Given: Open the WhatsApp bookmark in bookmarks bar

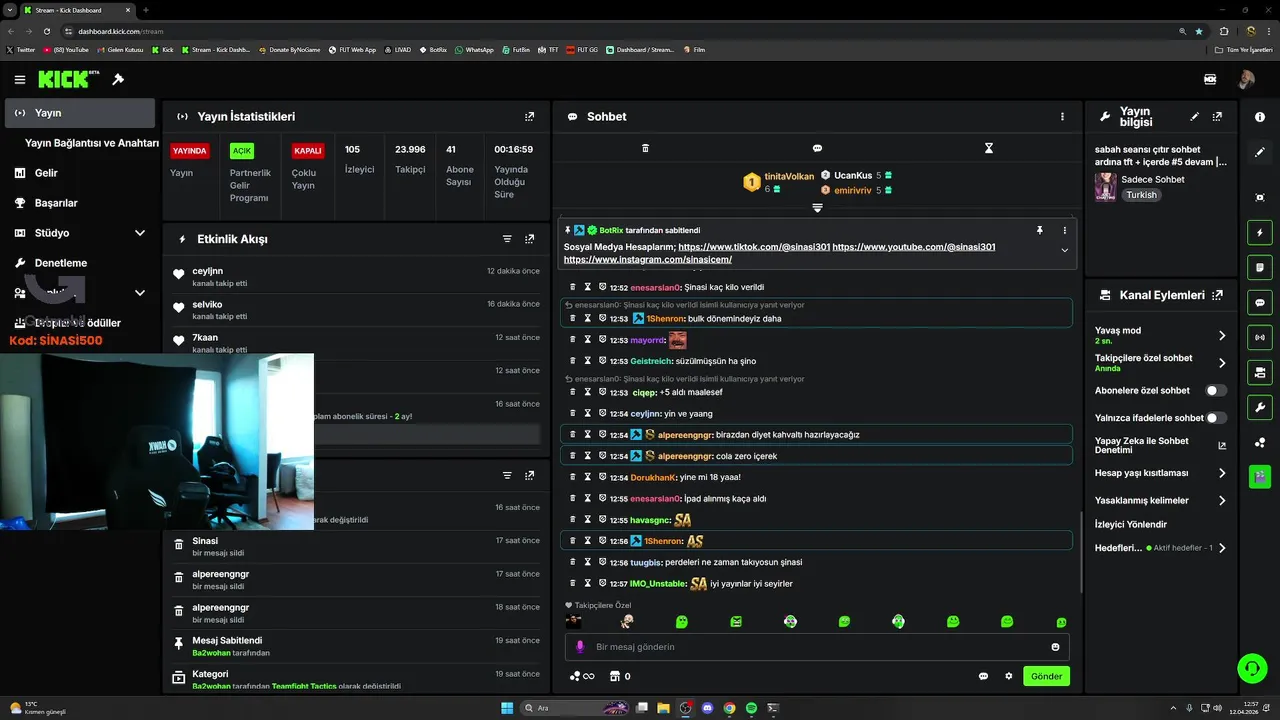Looking at the screenshot, I should coord(474,49).
